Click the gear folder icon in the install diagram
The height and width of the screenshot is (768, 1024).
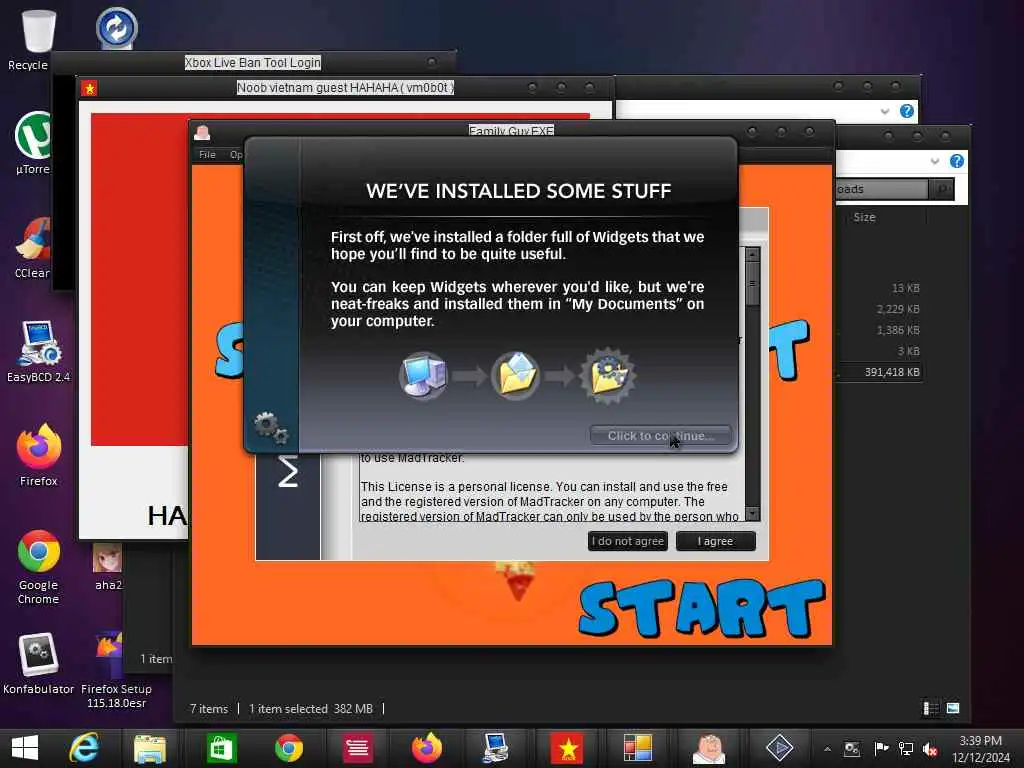click(608, 376)
